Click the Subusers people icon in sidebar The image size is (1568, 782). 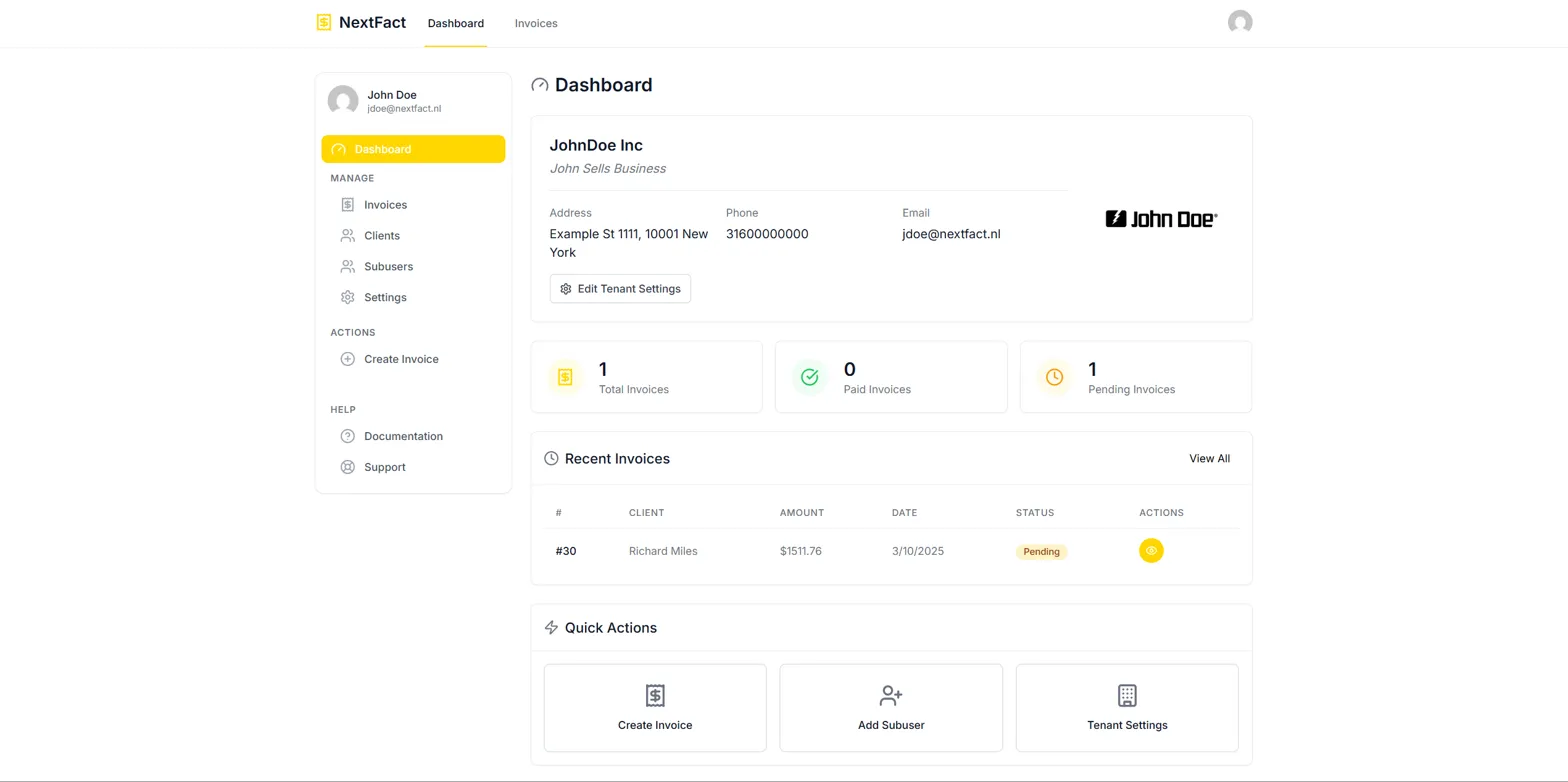point(347,267)
